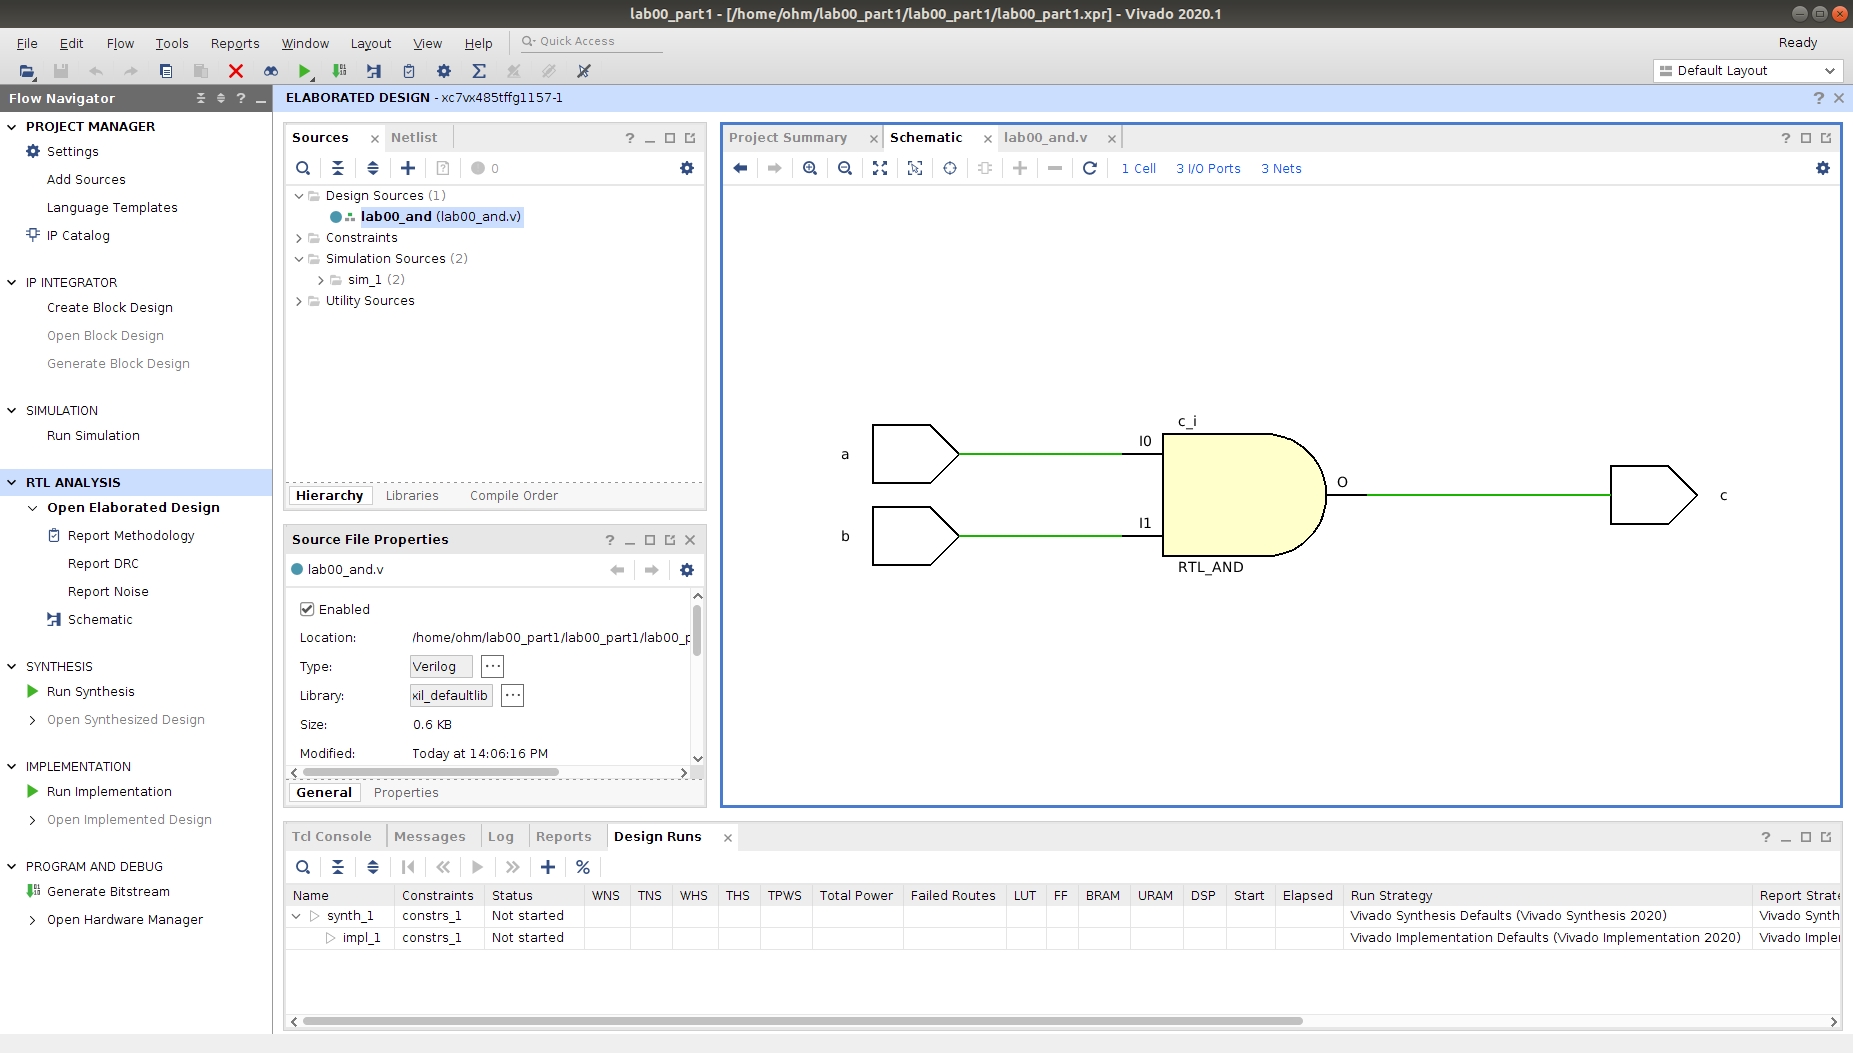1853x1053 pixels.
Task: Click the schematic zoom fit icon
Action: tap(880, 168)
